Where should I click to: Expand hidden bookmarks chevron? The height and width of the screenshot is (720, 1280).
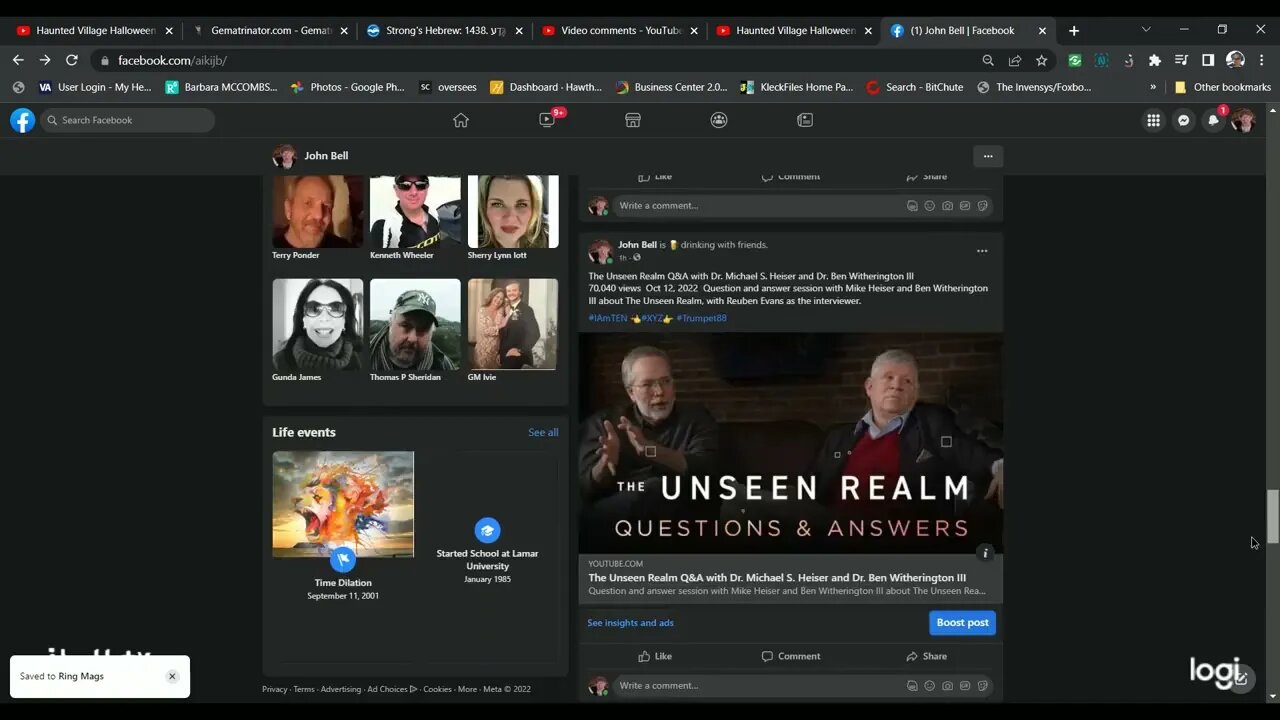[1153, 87]
